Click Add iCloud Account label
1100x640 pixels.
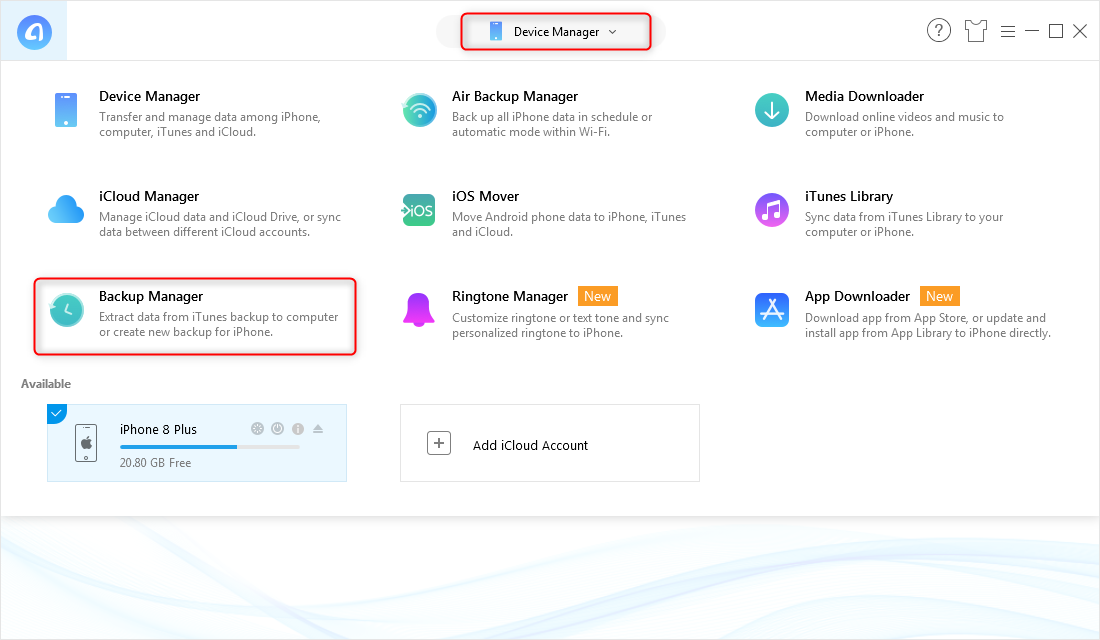tap(530, 445)
